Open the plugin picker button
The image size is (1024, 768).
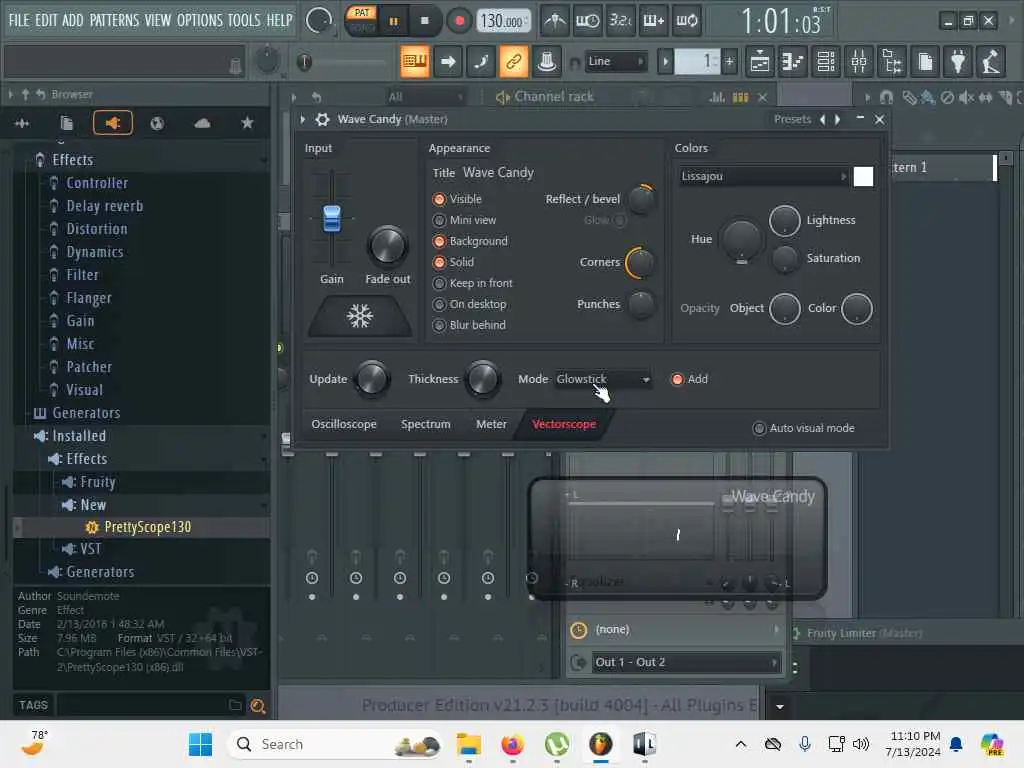[x=958, y=62]
